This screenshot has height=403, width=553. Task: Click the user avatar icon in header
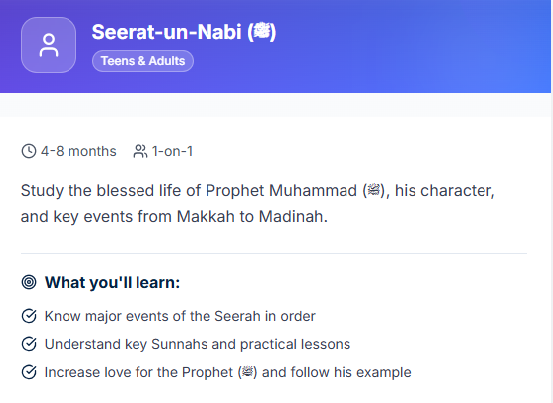pos(49,45)
